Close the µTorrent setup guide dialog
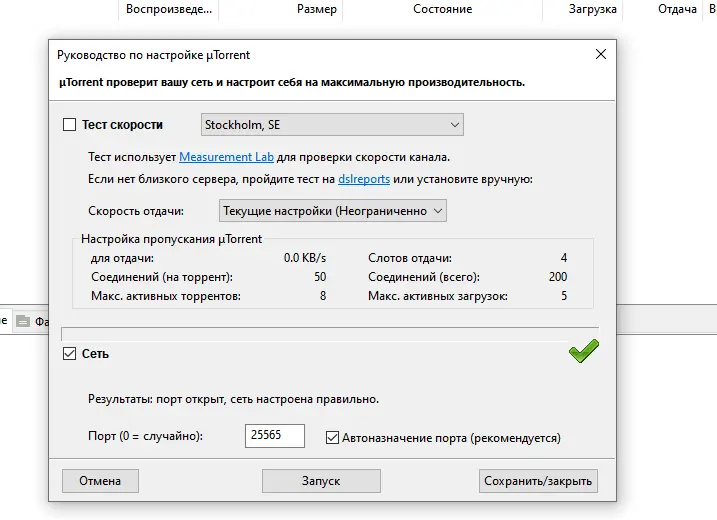717x520 pixels. (x=600, y=54)
